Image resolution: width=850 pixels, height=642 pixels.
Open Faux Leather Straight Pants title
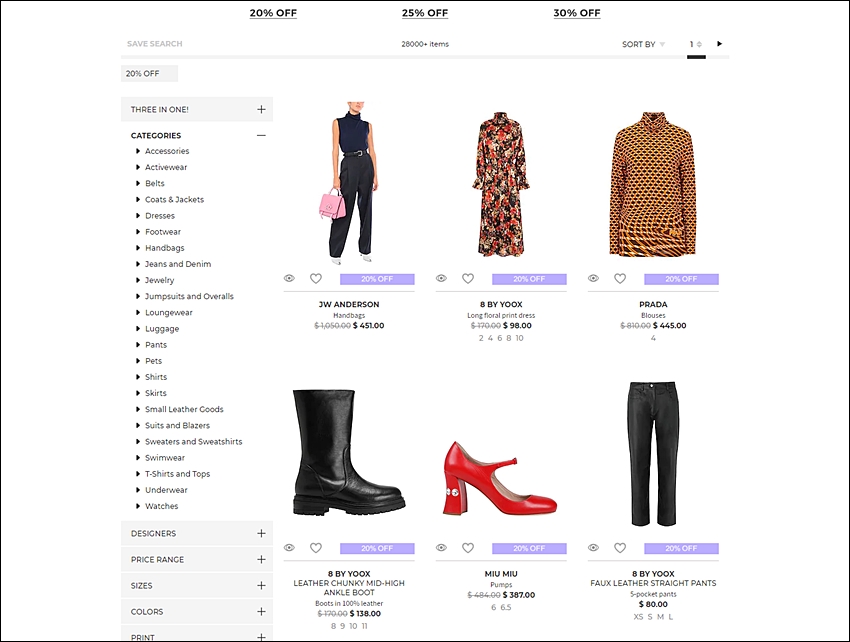click(653, 583)
